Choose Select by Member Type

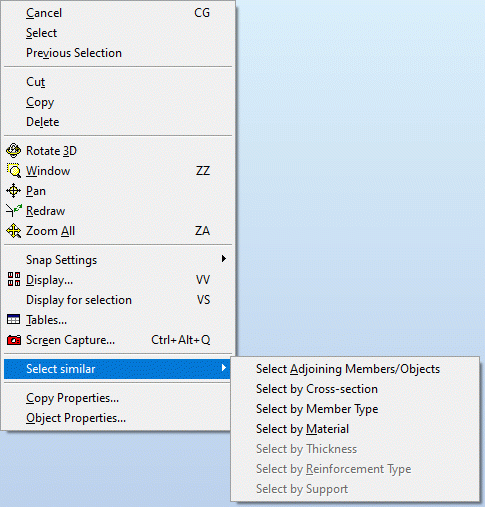(317, 409)
